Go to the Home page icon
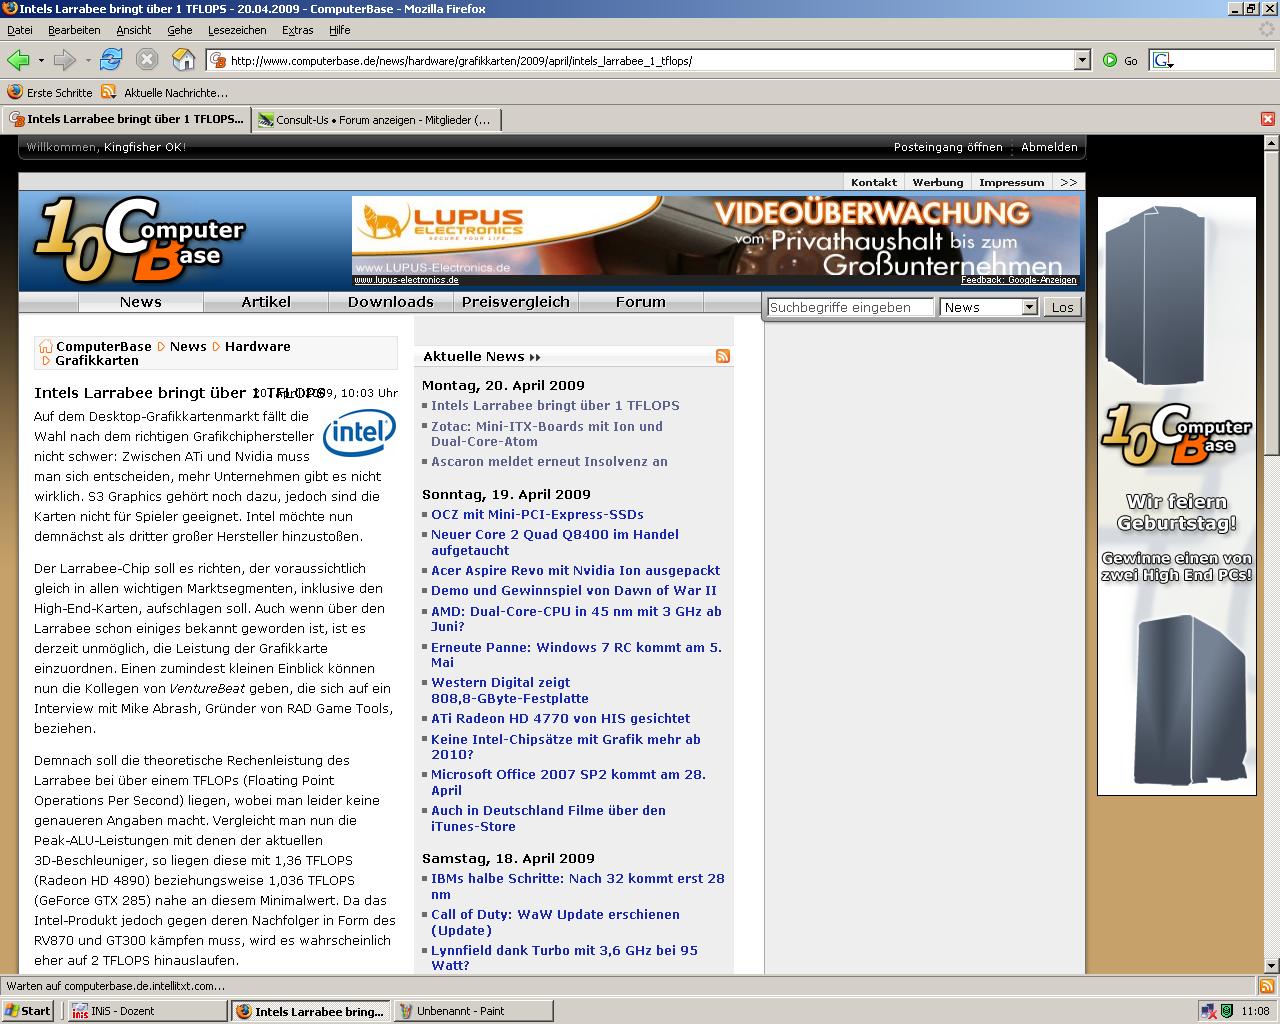1280x1024 pixels. pyautogui.click(x=184, y=60)
